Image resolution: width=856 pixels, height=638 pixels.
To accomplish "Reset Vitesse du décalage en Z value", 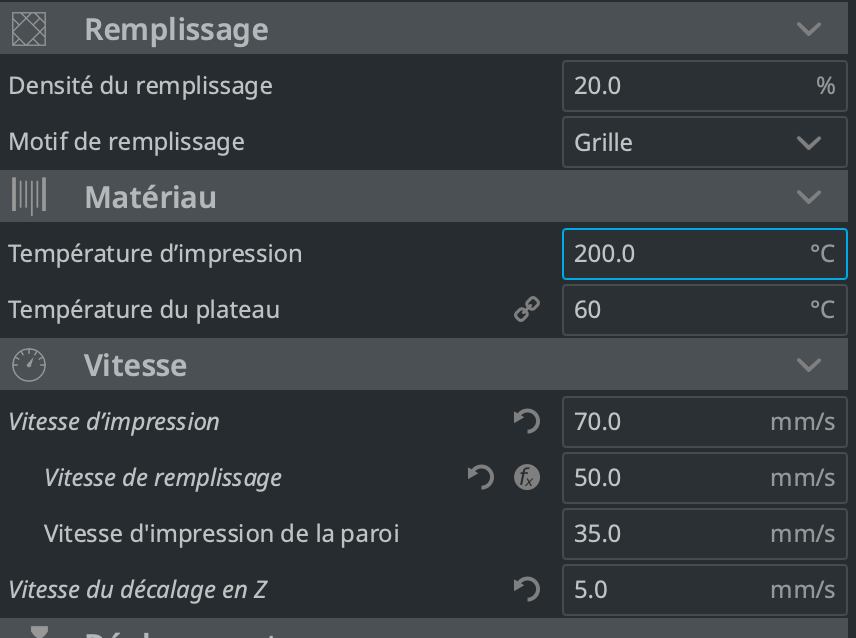I will click(526, 590).
